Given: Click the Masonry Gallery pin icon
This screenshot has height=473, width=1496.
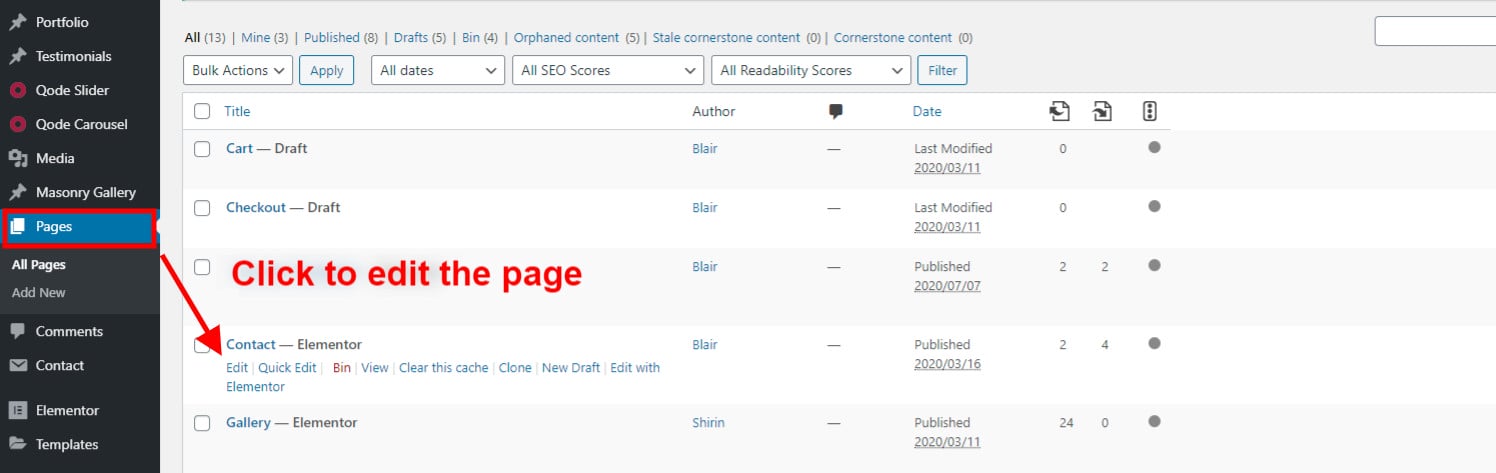Looking at the screenshot, I should [18, 192].
